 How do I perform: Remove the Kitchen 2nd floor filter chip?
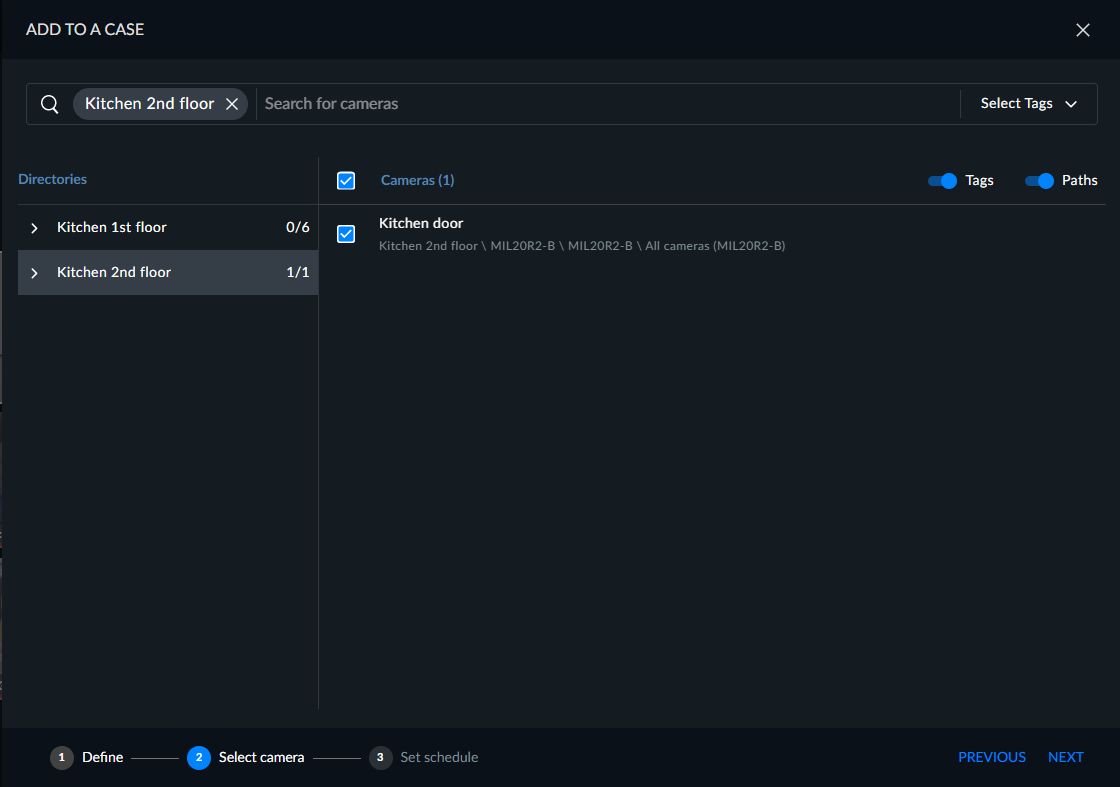coord(232,104)
